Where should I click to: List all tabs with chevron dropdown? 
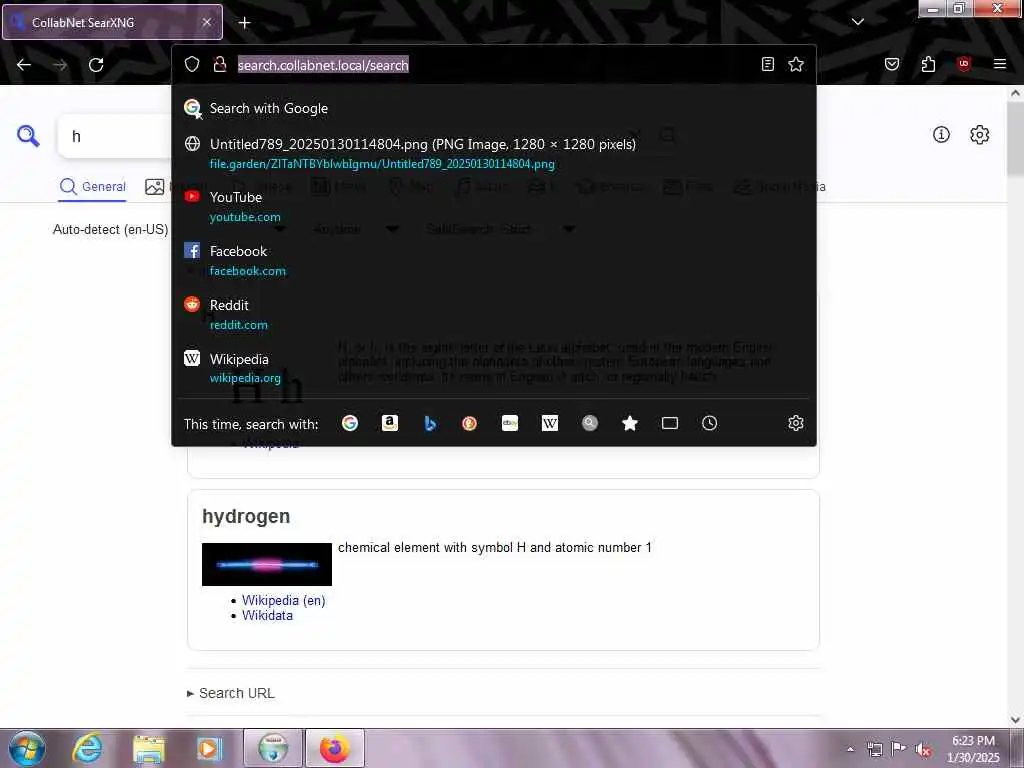(858, 22)
